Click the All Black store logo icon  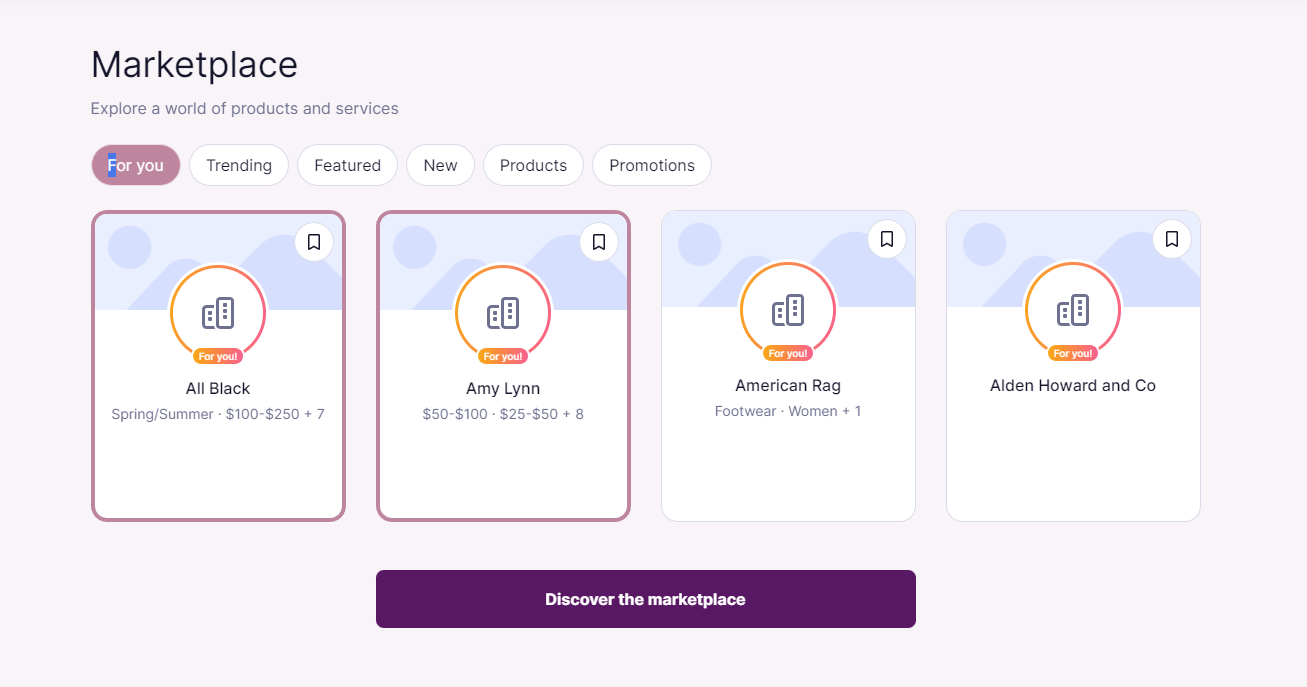pos(218,311)
